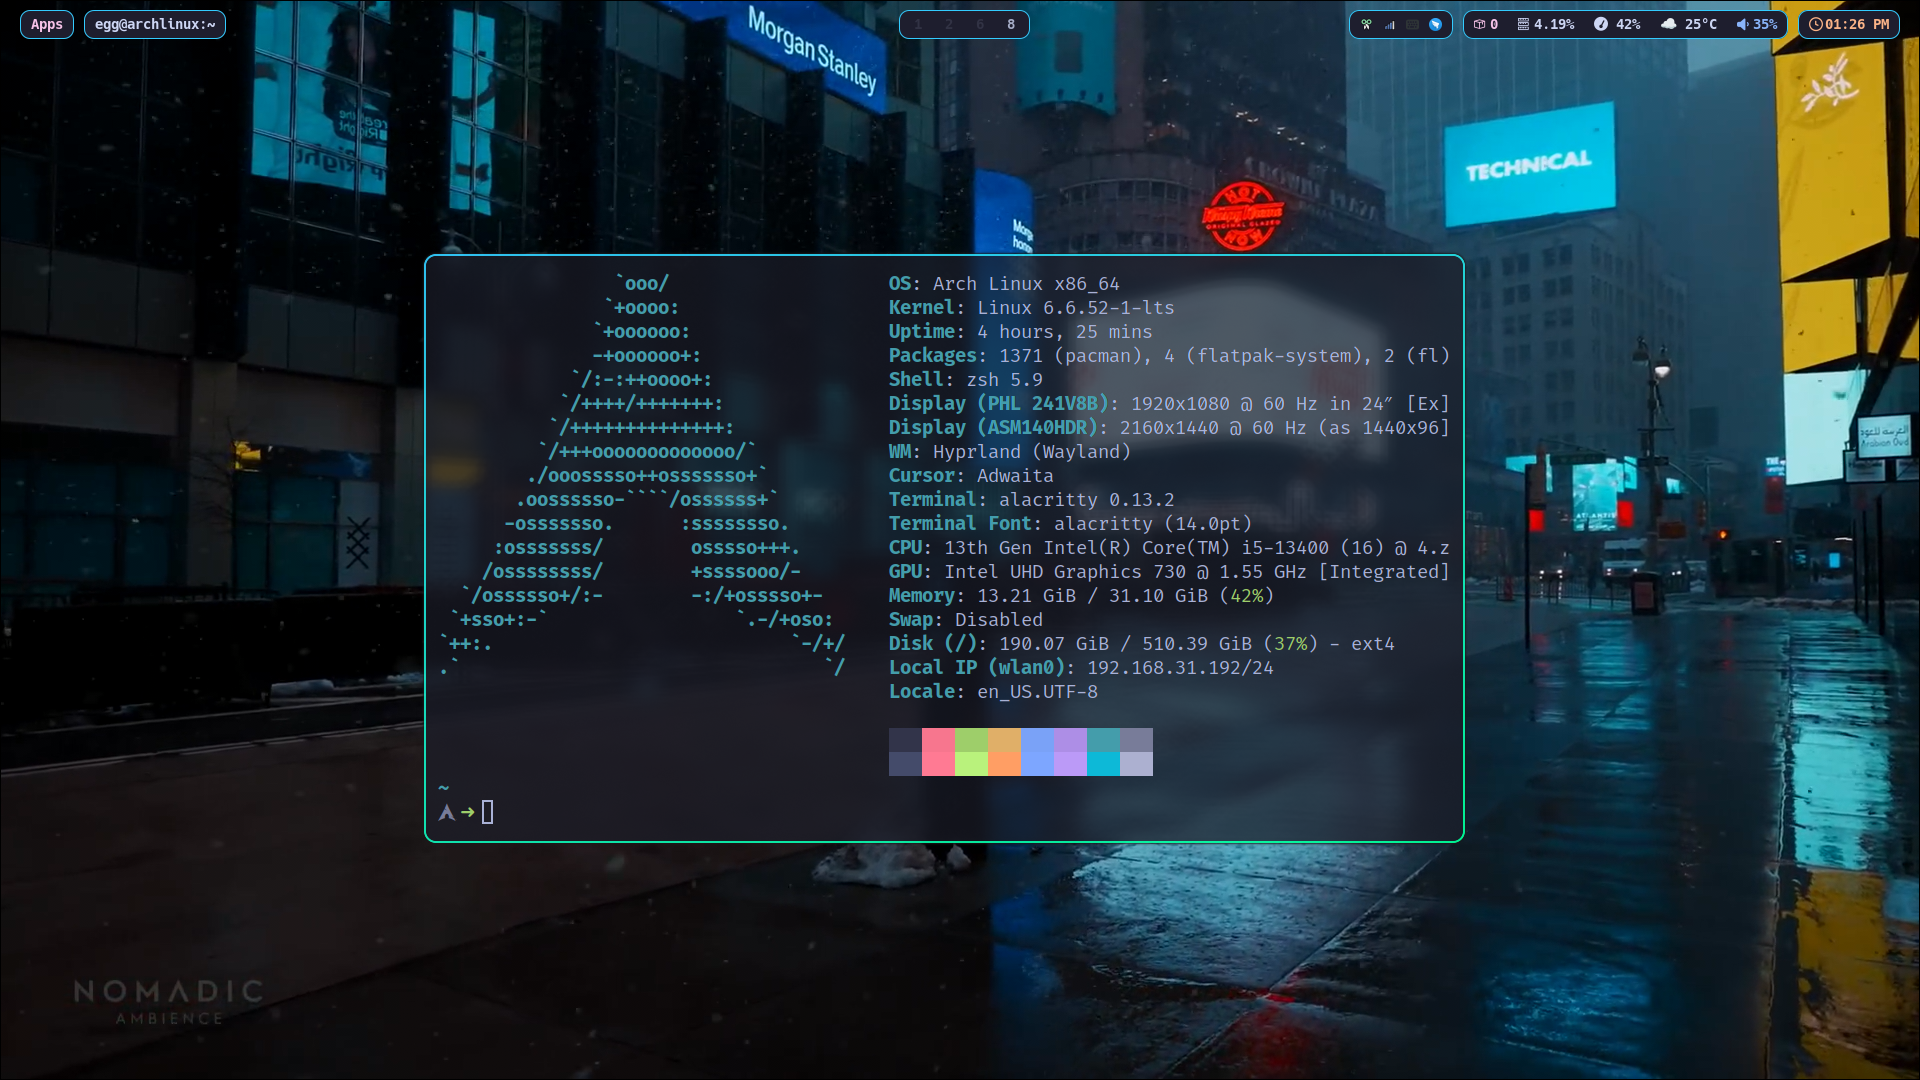Click the memory usage 4.19% module
Viewport: 1920px width, 1080px height.
[x=1546, y=24]
